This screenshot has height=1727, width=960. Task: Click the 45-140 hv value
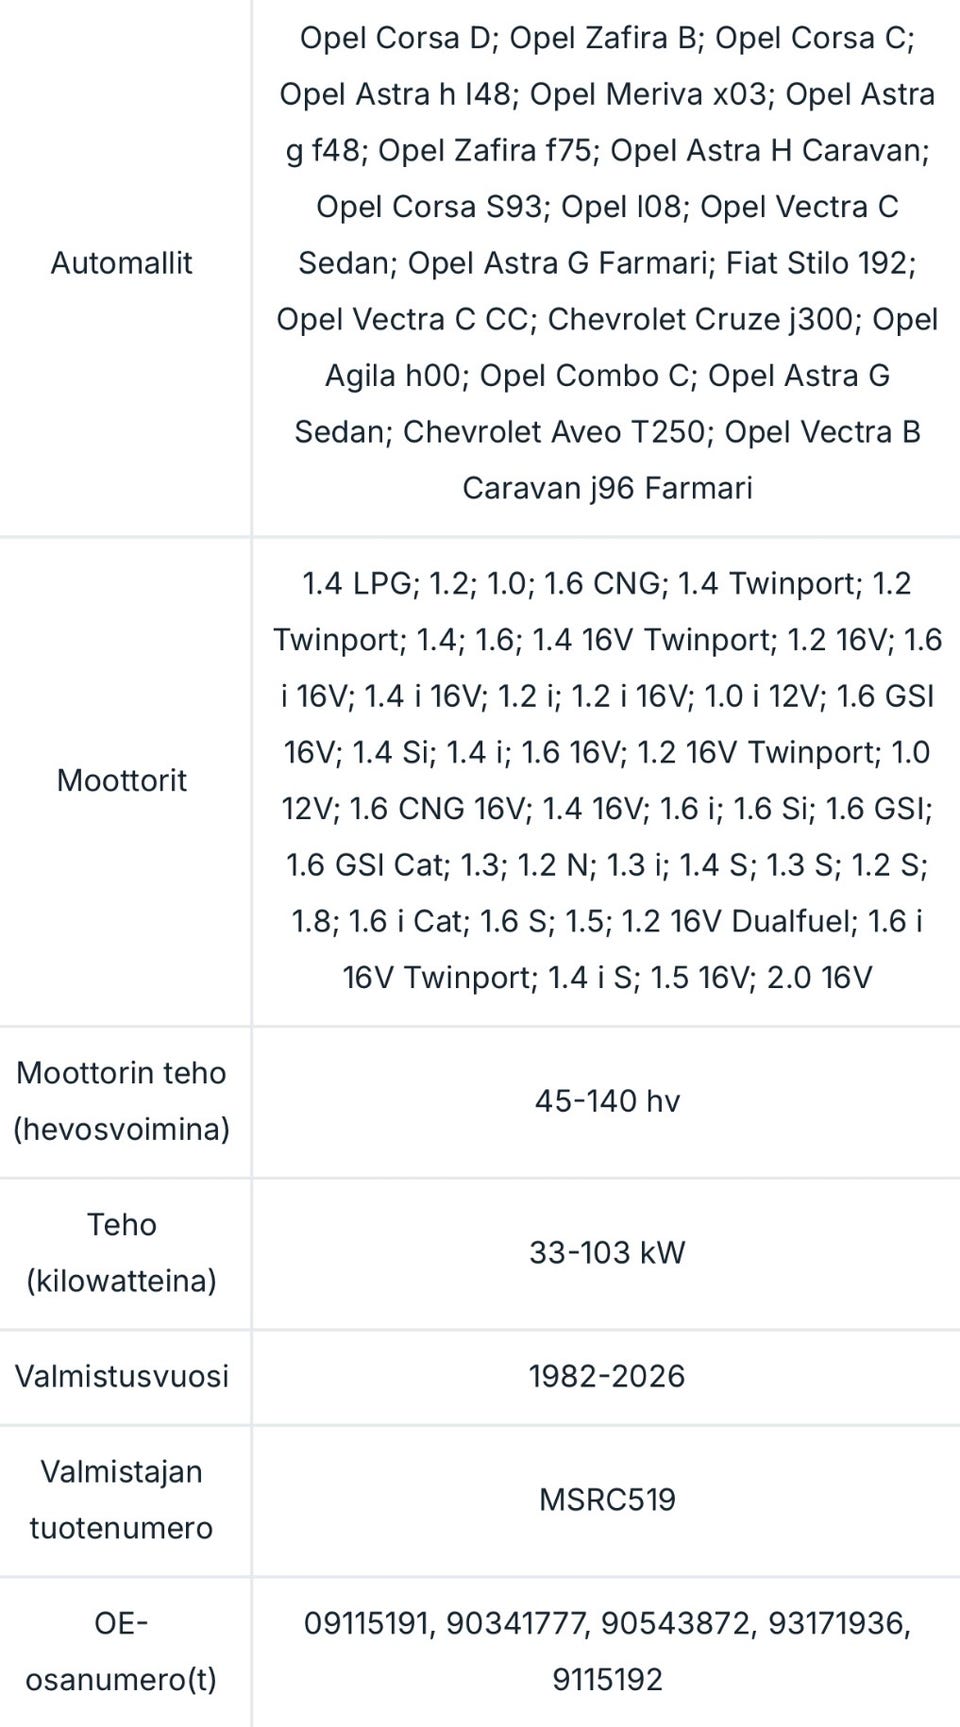[607, 1101]
